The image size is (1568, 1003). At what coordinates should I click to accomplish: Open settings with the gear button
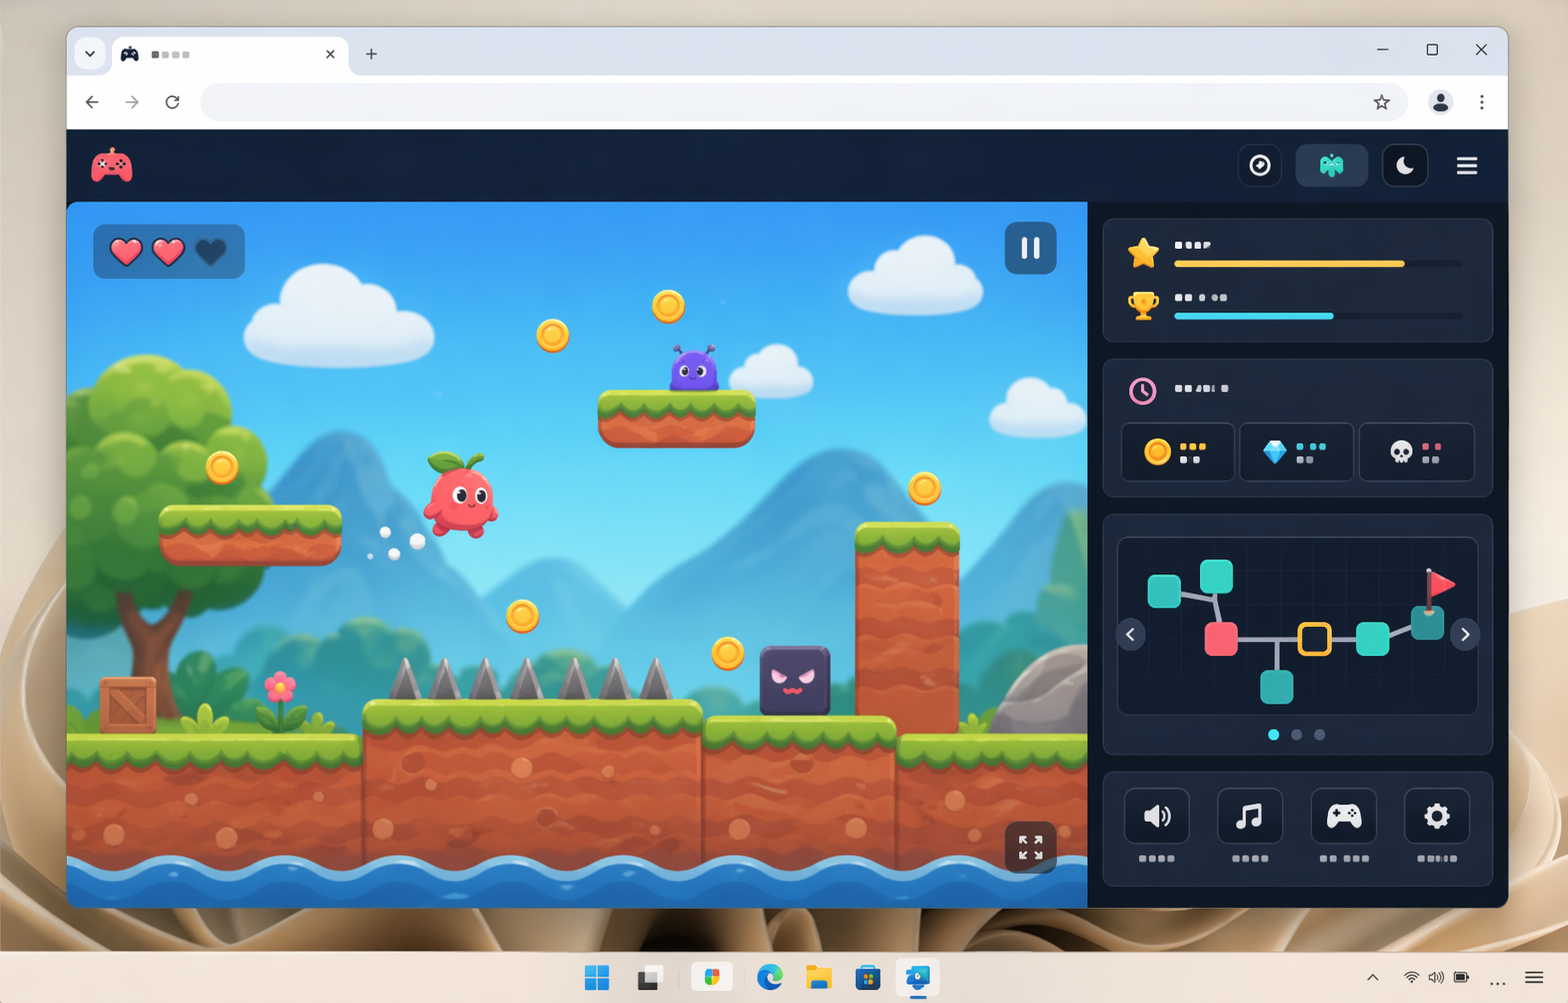click(x=1437, y=816)
